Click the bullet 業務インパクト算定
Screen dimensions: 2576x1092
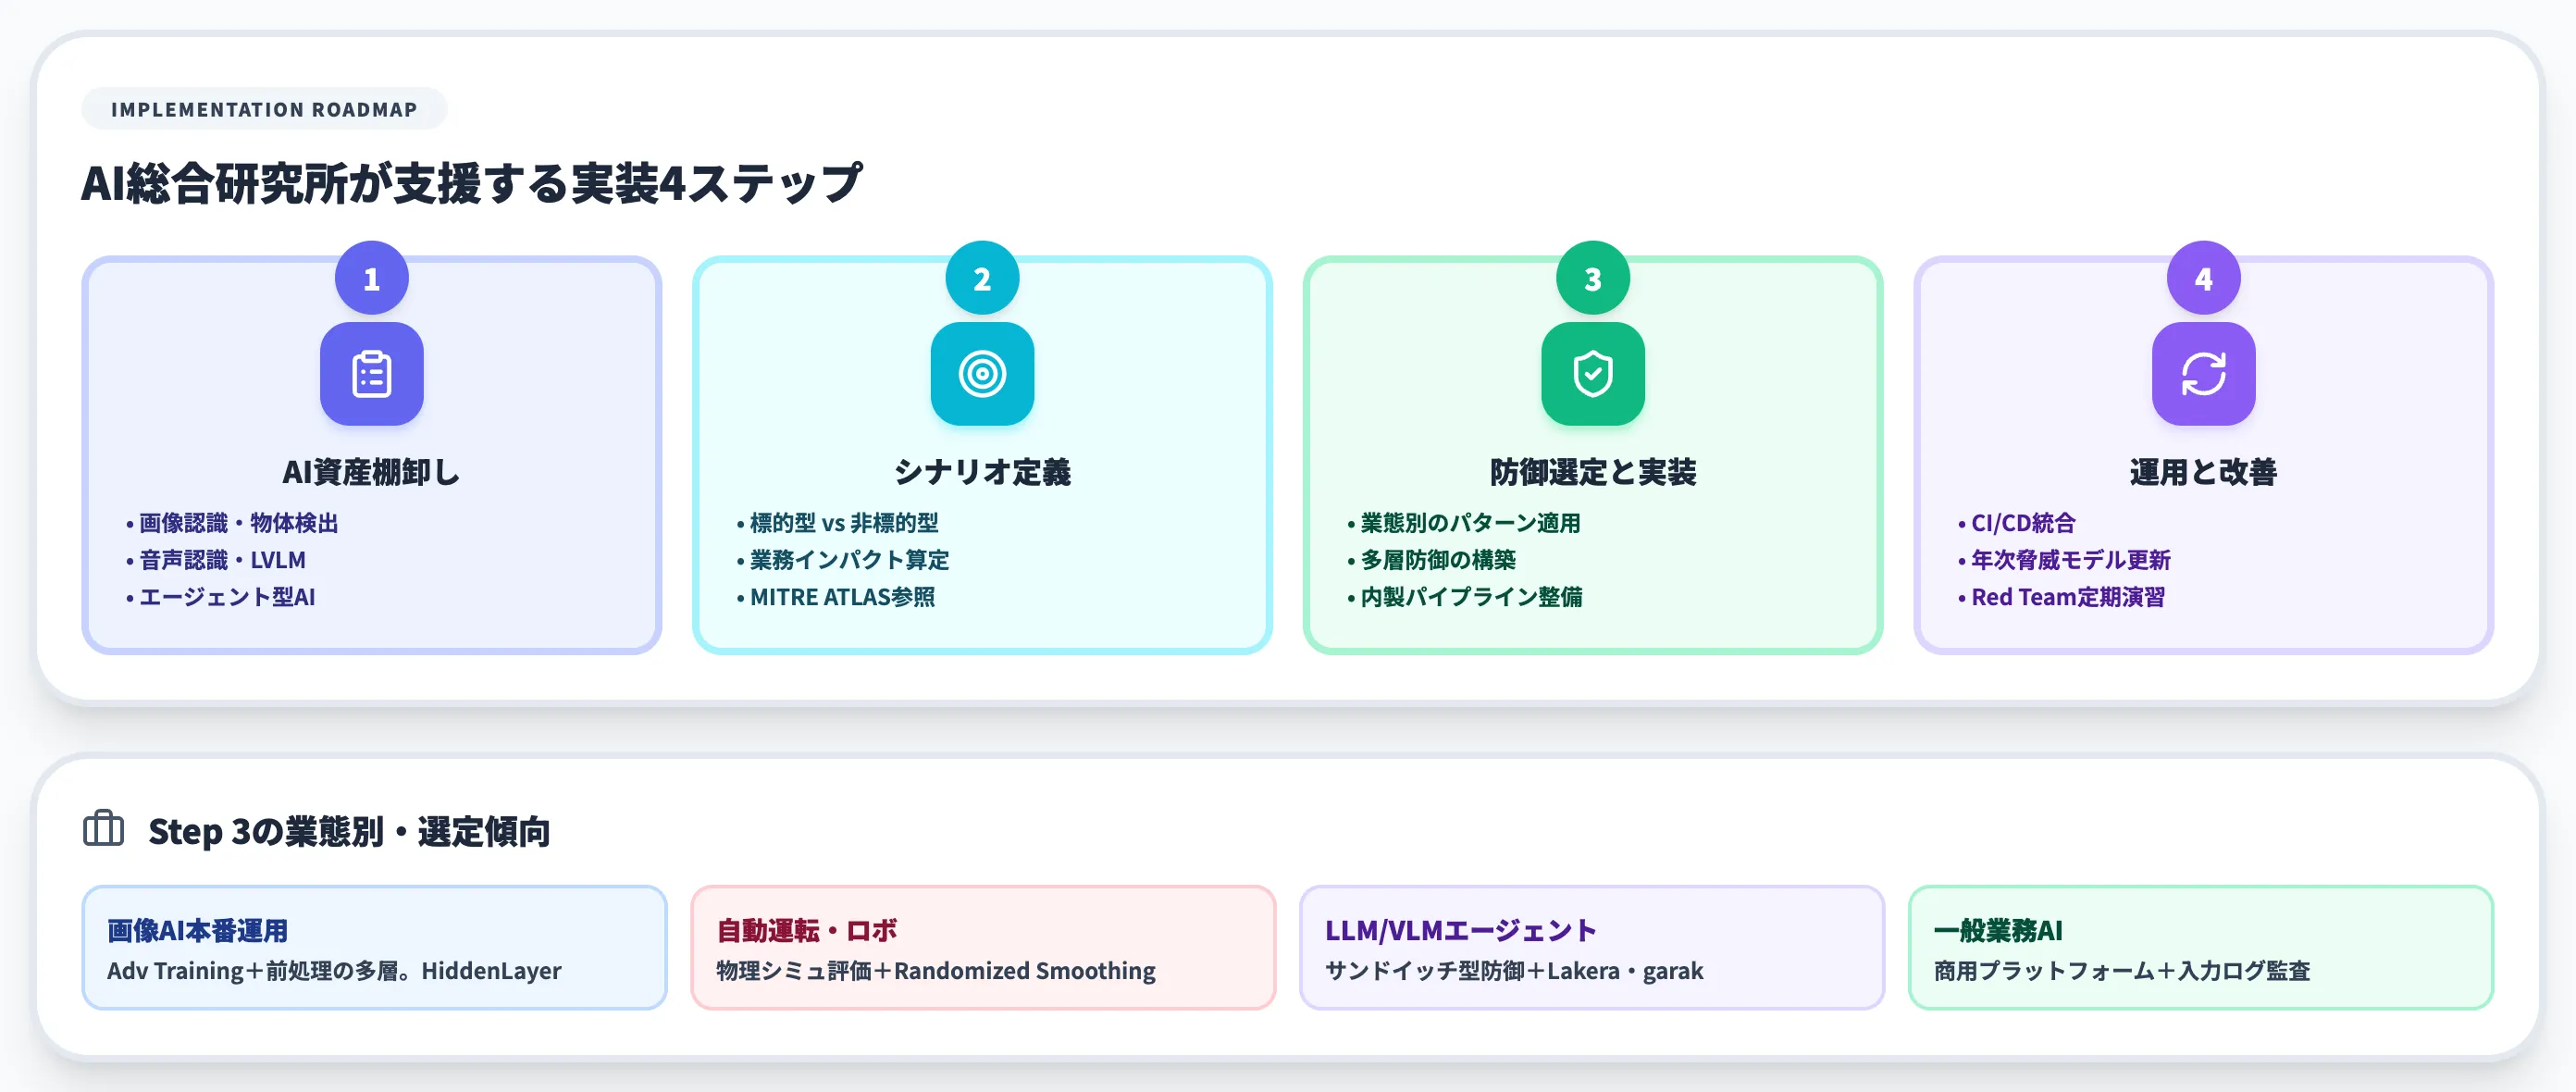(x=842, y=560)
